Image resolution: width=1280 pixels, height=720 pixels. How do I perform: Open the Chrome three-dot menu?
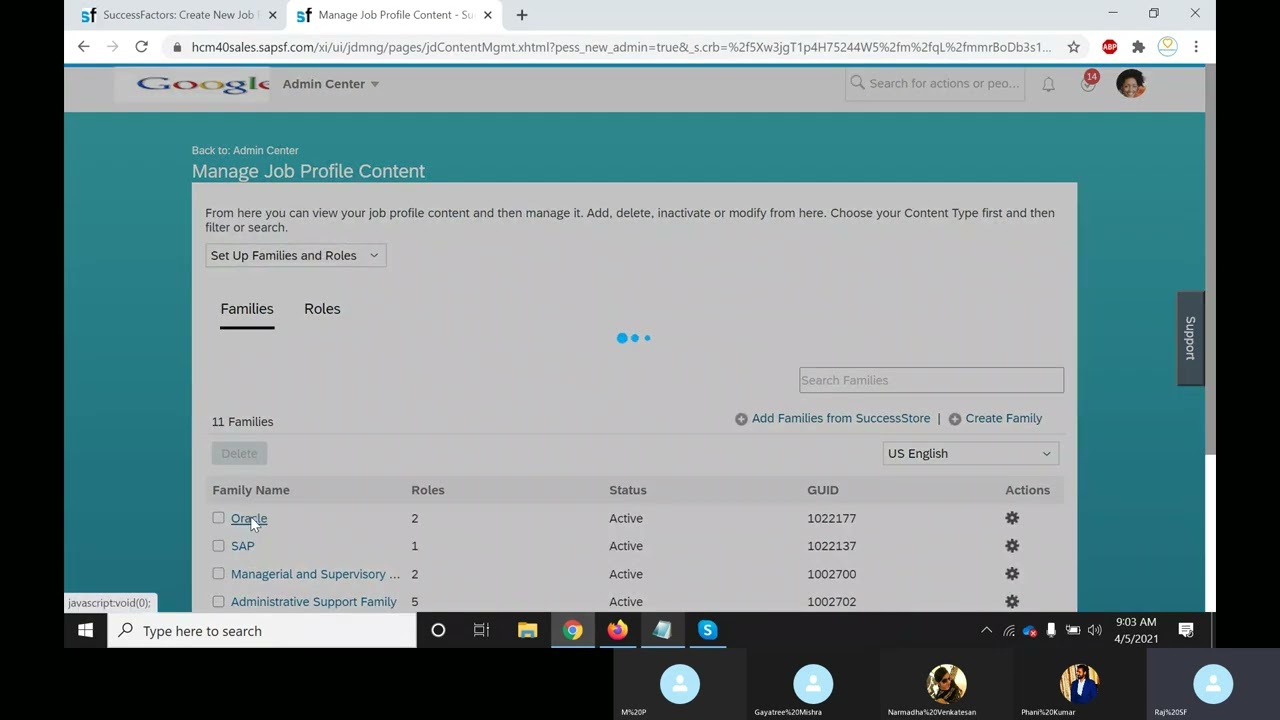(x=1196, y=47)
